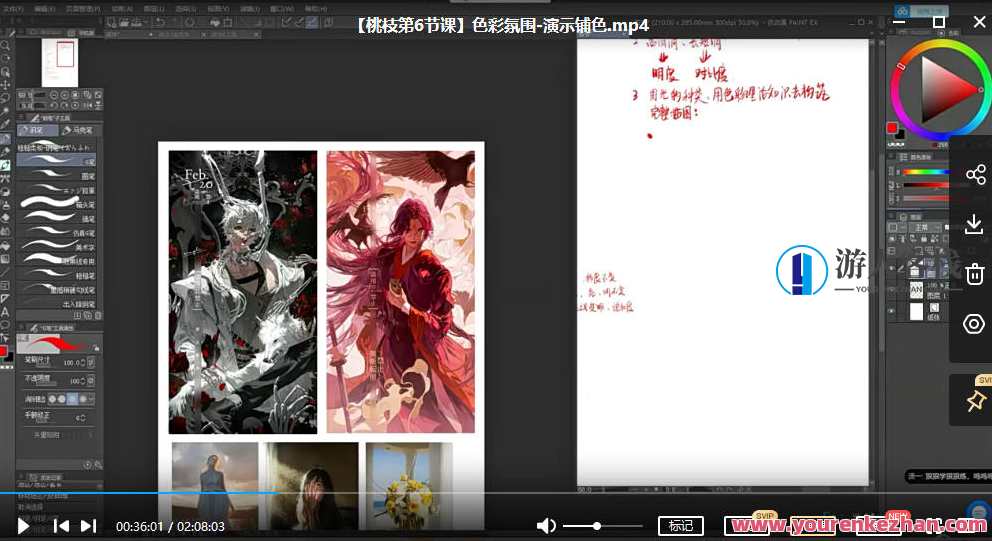Select the Operation object tool

point(5,72)
